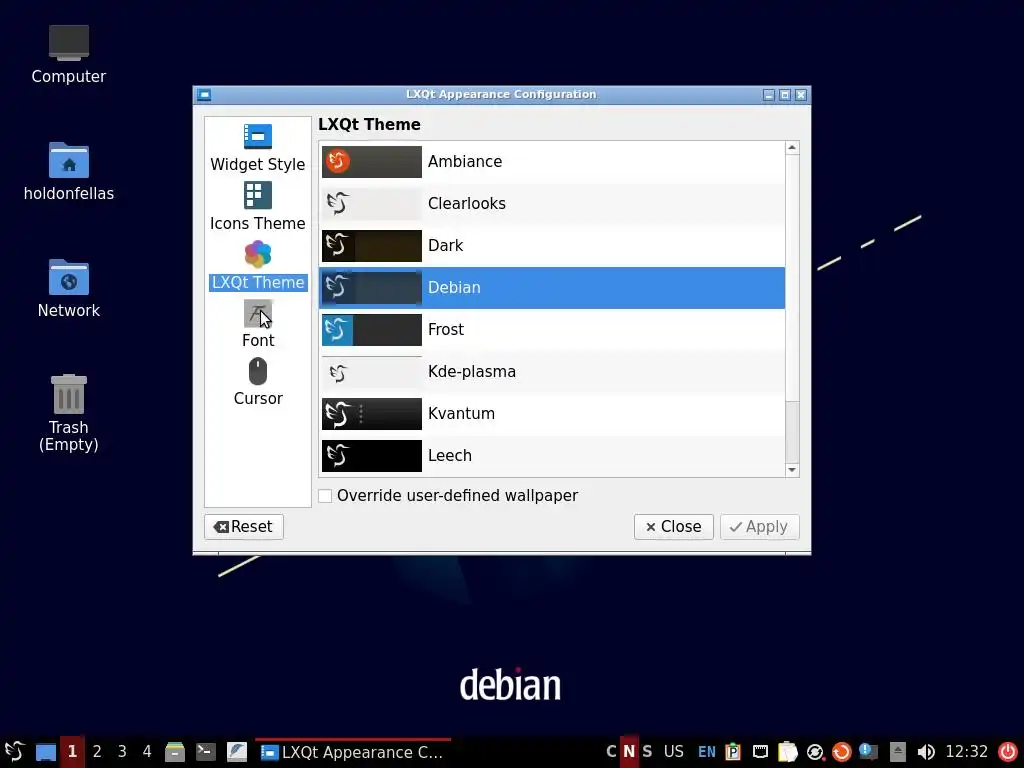Choose the Kde-plasma theme
This screenshot has width=1024, height=768.
(x=552, y=372)
